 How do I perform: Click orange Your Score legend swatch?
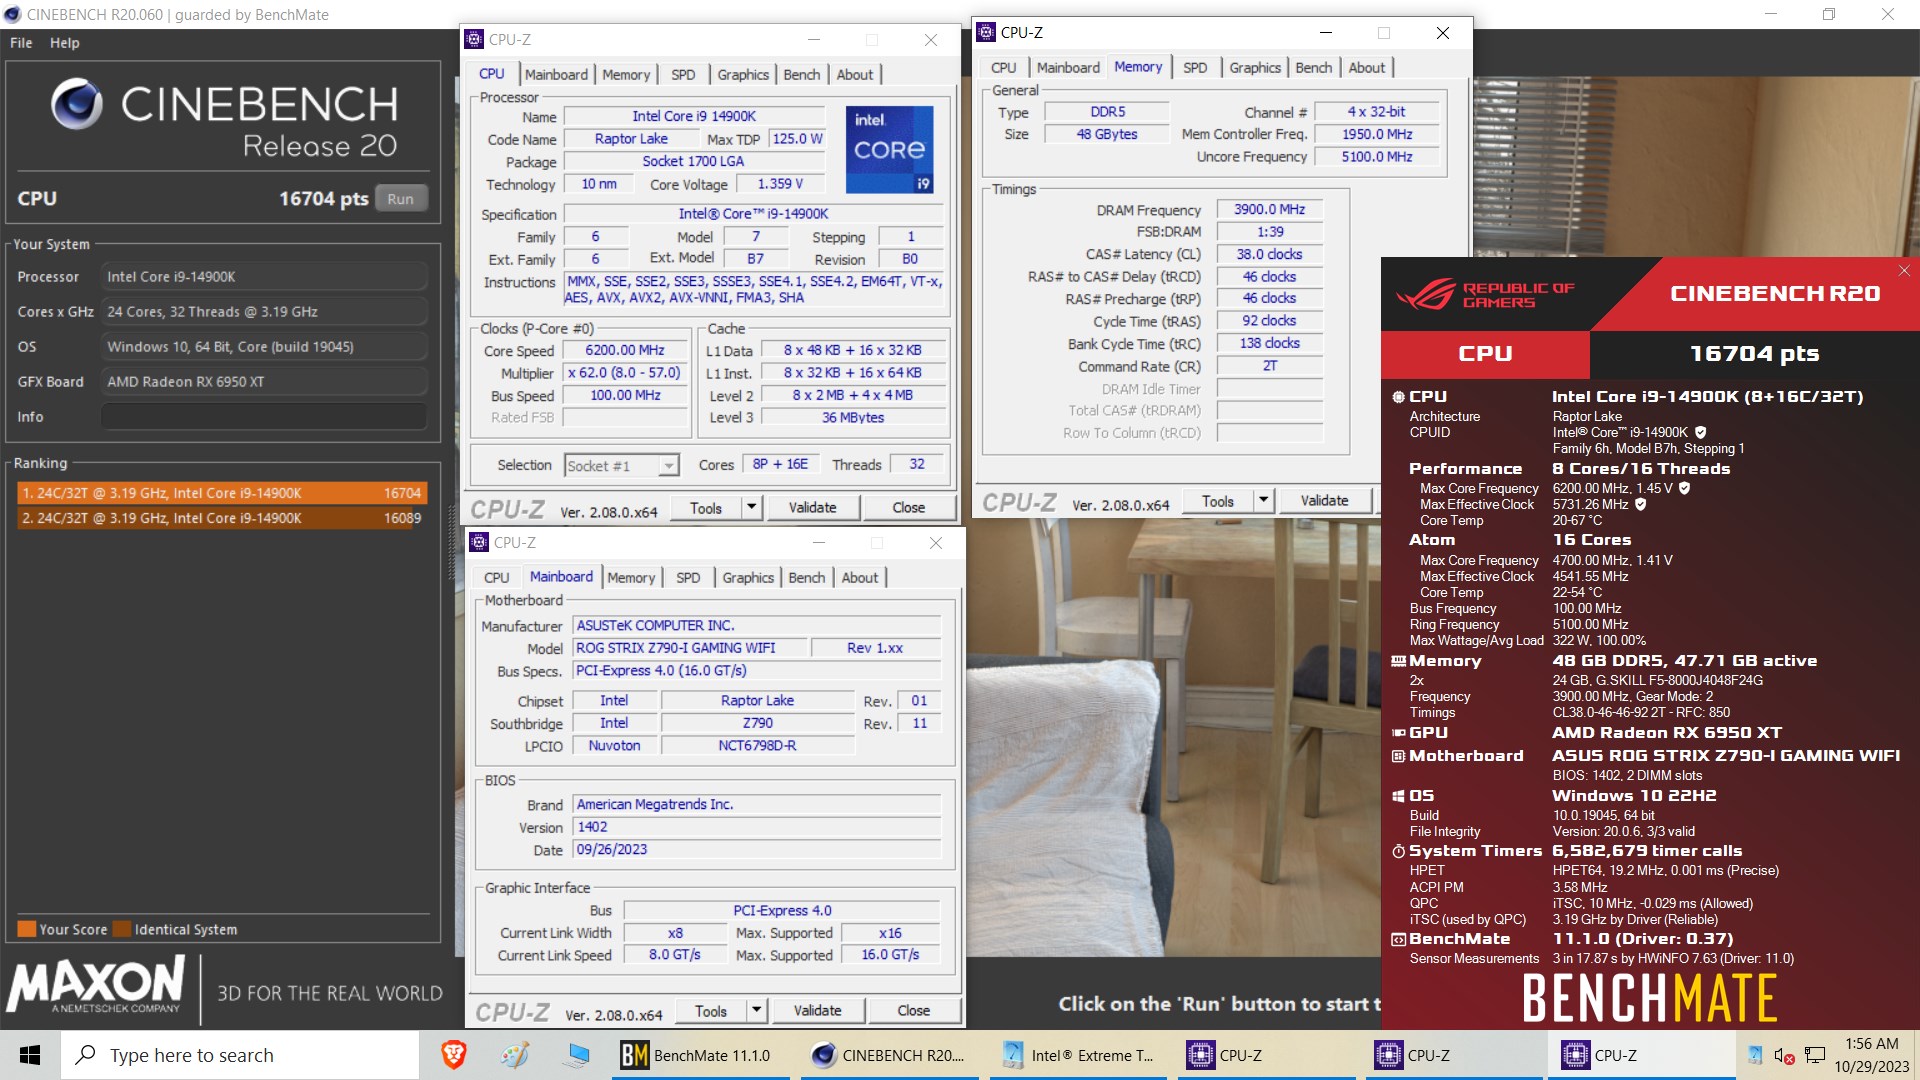pos(27,929)
